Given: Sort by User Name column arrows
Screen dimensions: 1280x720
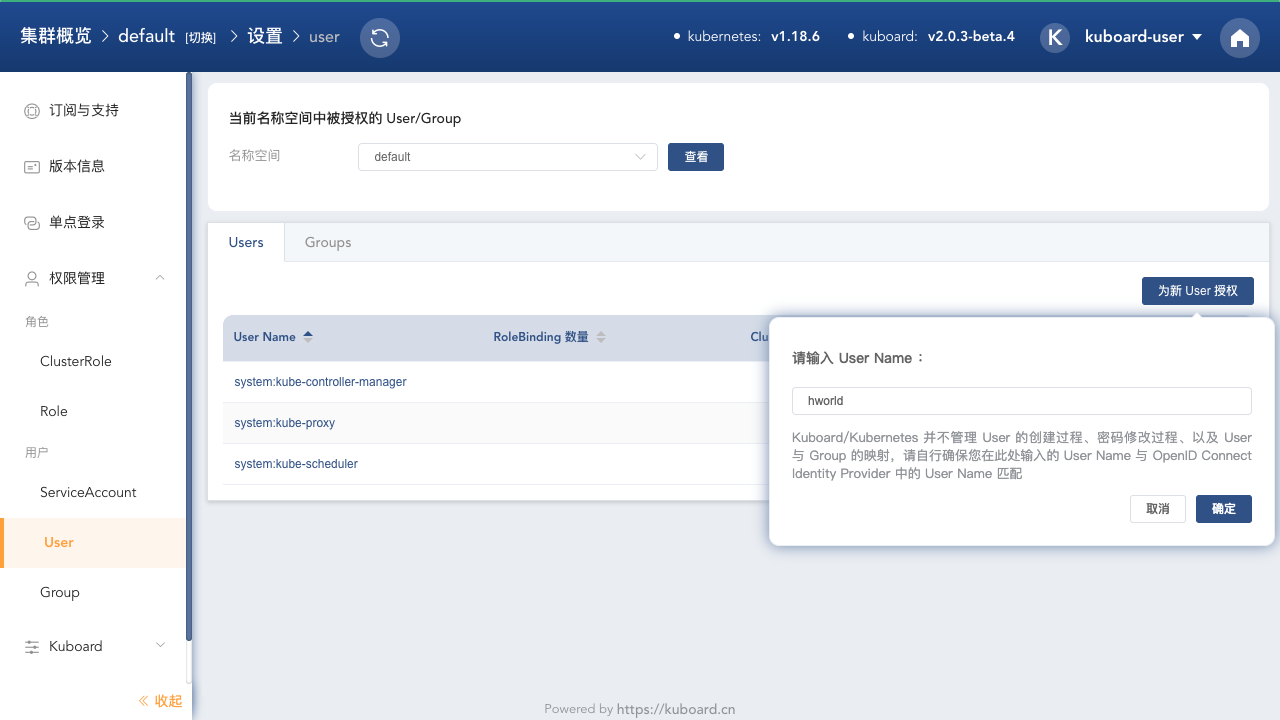Looking at the screenshot, I should [308, 337].
